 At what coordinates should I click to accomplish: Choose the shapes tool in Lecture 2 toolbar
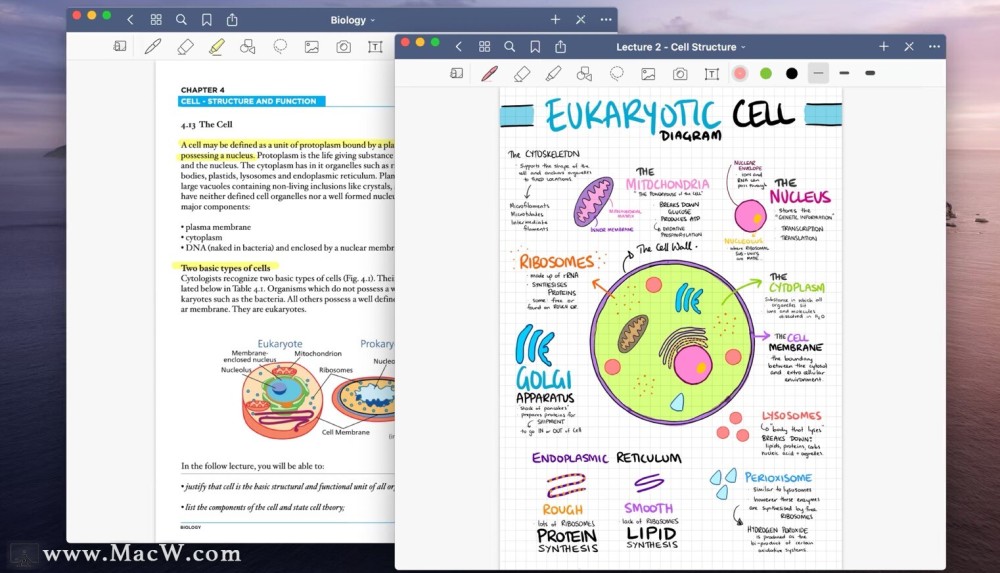584,74
